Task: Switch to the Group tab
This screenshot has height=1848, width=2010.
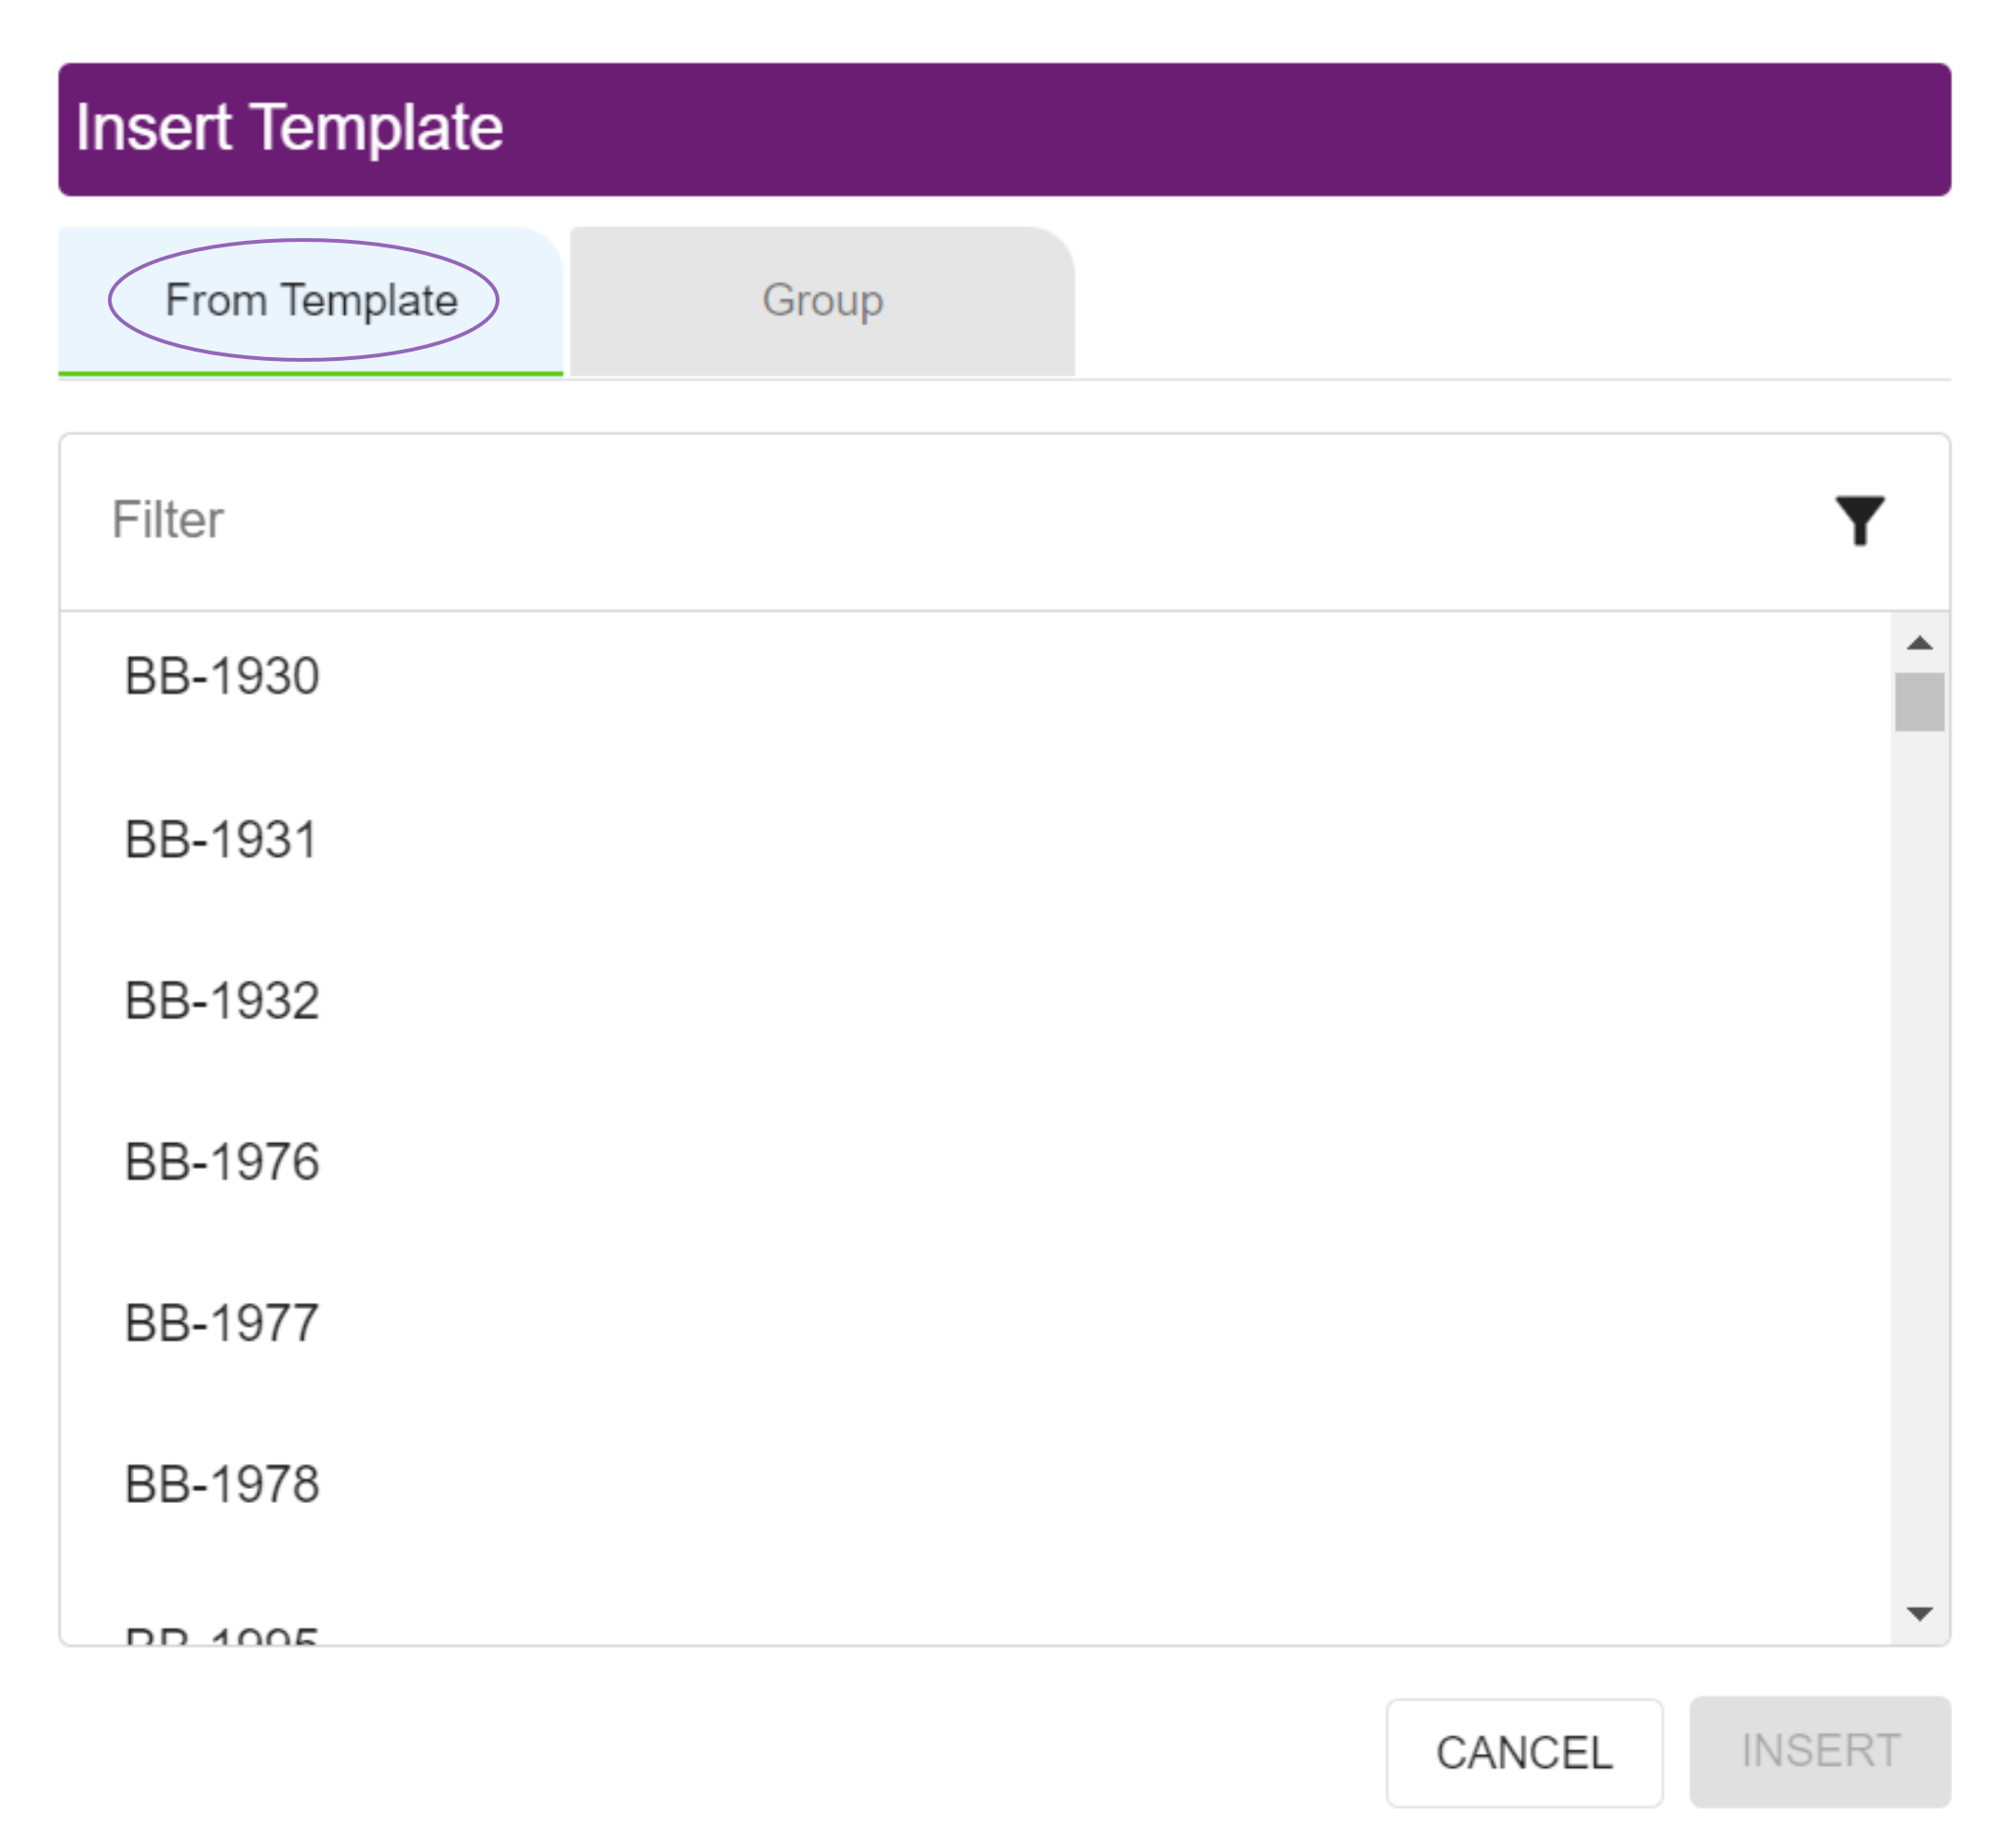Action: [822, 301]
